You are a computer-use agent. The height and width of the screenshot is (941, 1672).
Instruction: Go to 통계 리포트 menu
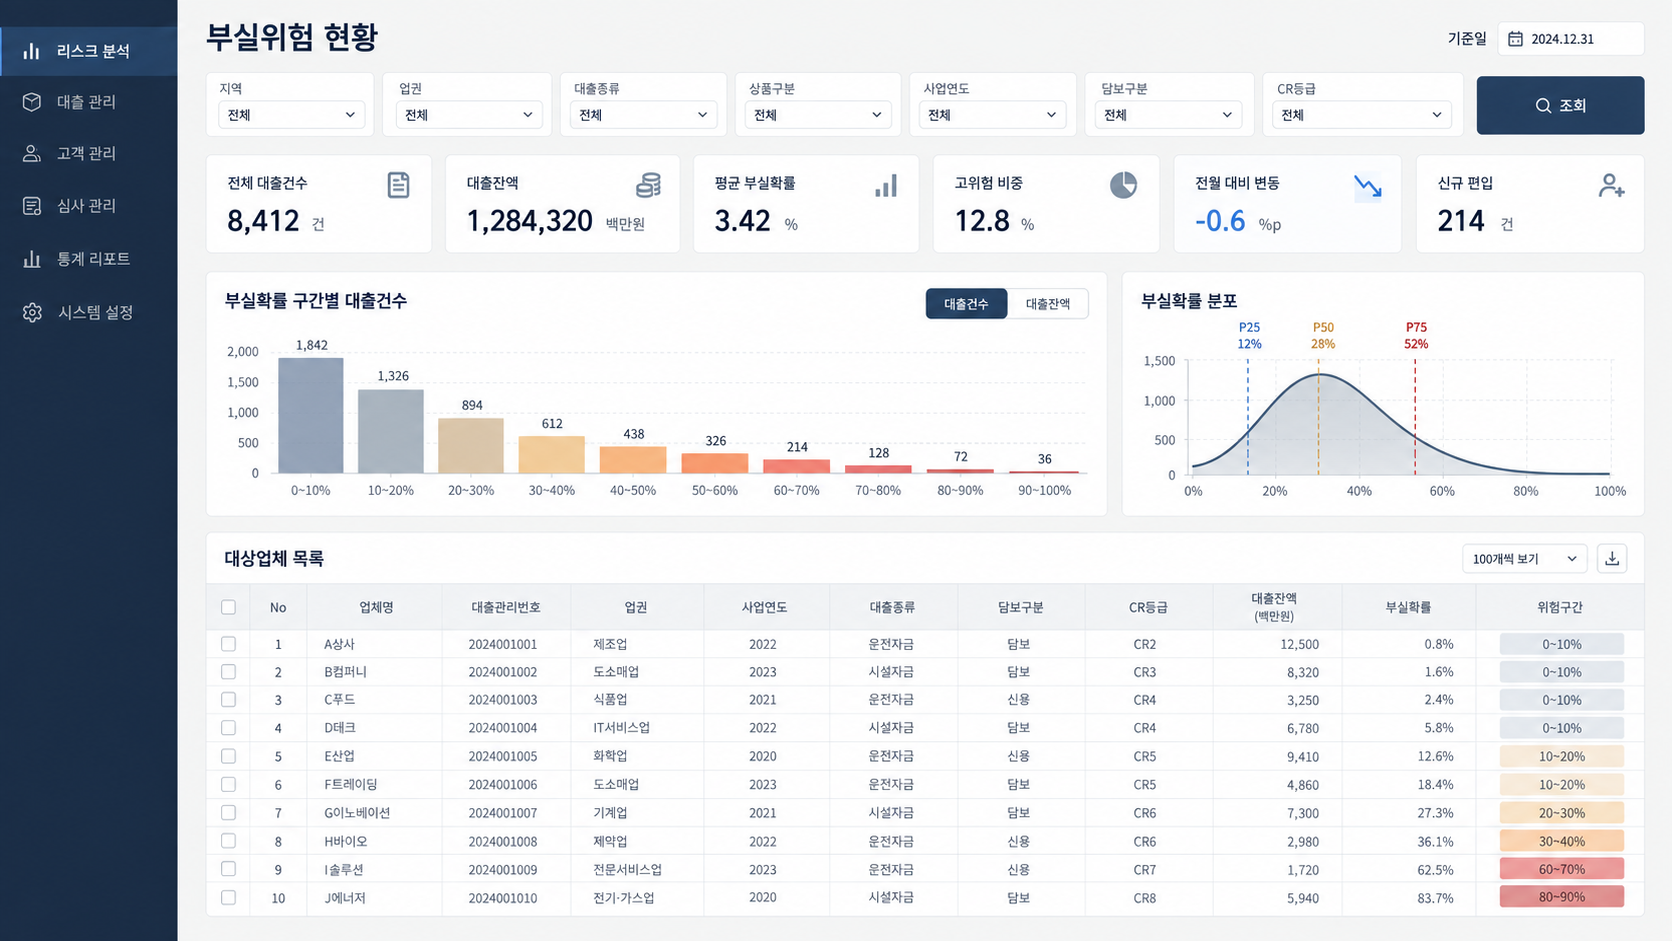coord(88,259)
